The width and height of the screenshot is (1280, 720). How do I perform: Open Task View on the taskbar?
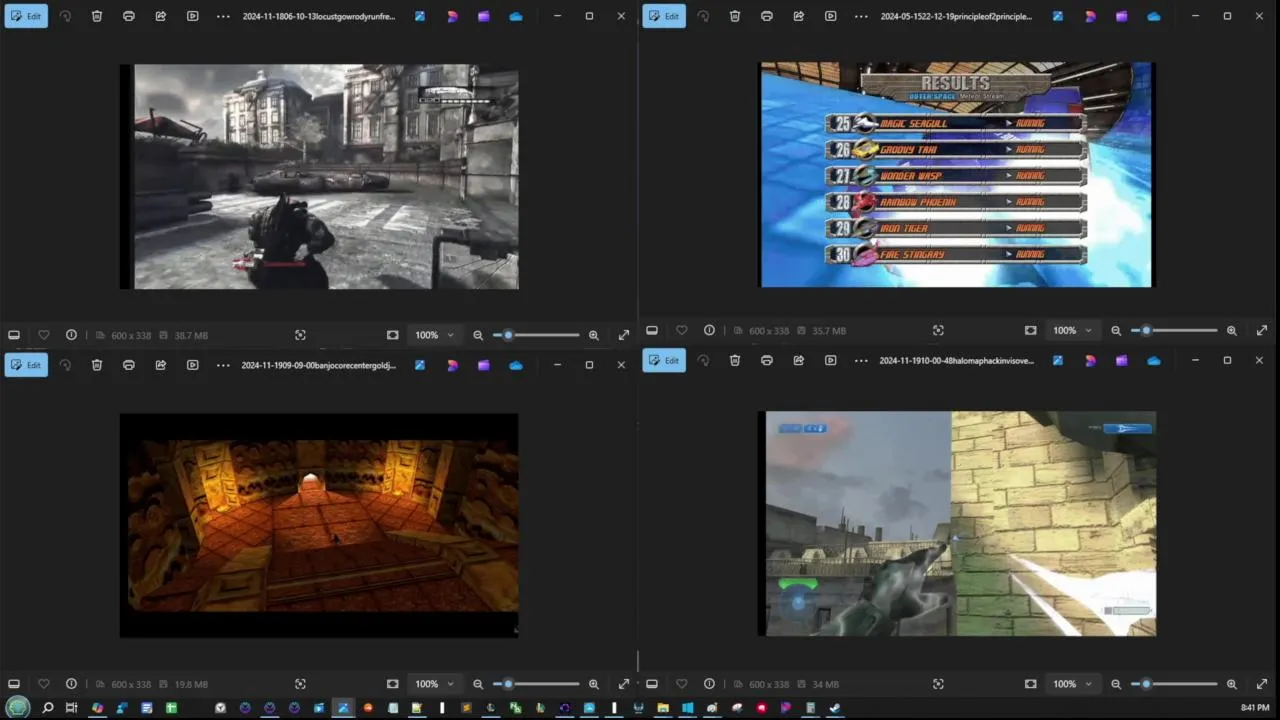coord(71,708)
